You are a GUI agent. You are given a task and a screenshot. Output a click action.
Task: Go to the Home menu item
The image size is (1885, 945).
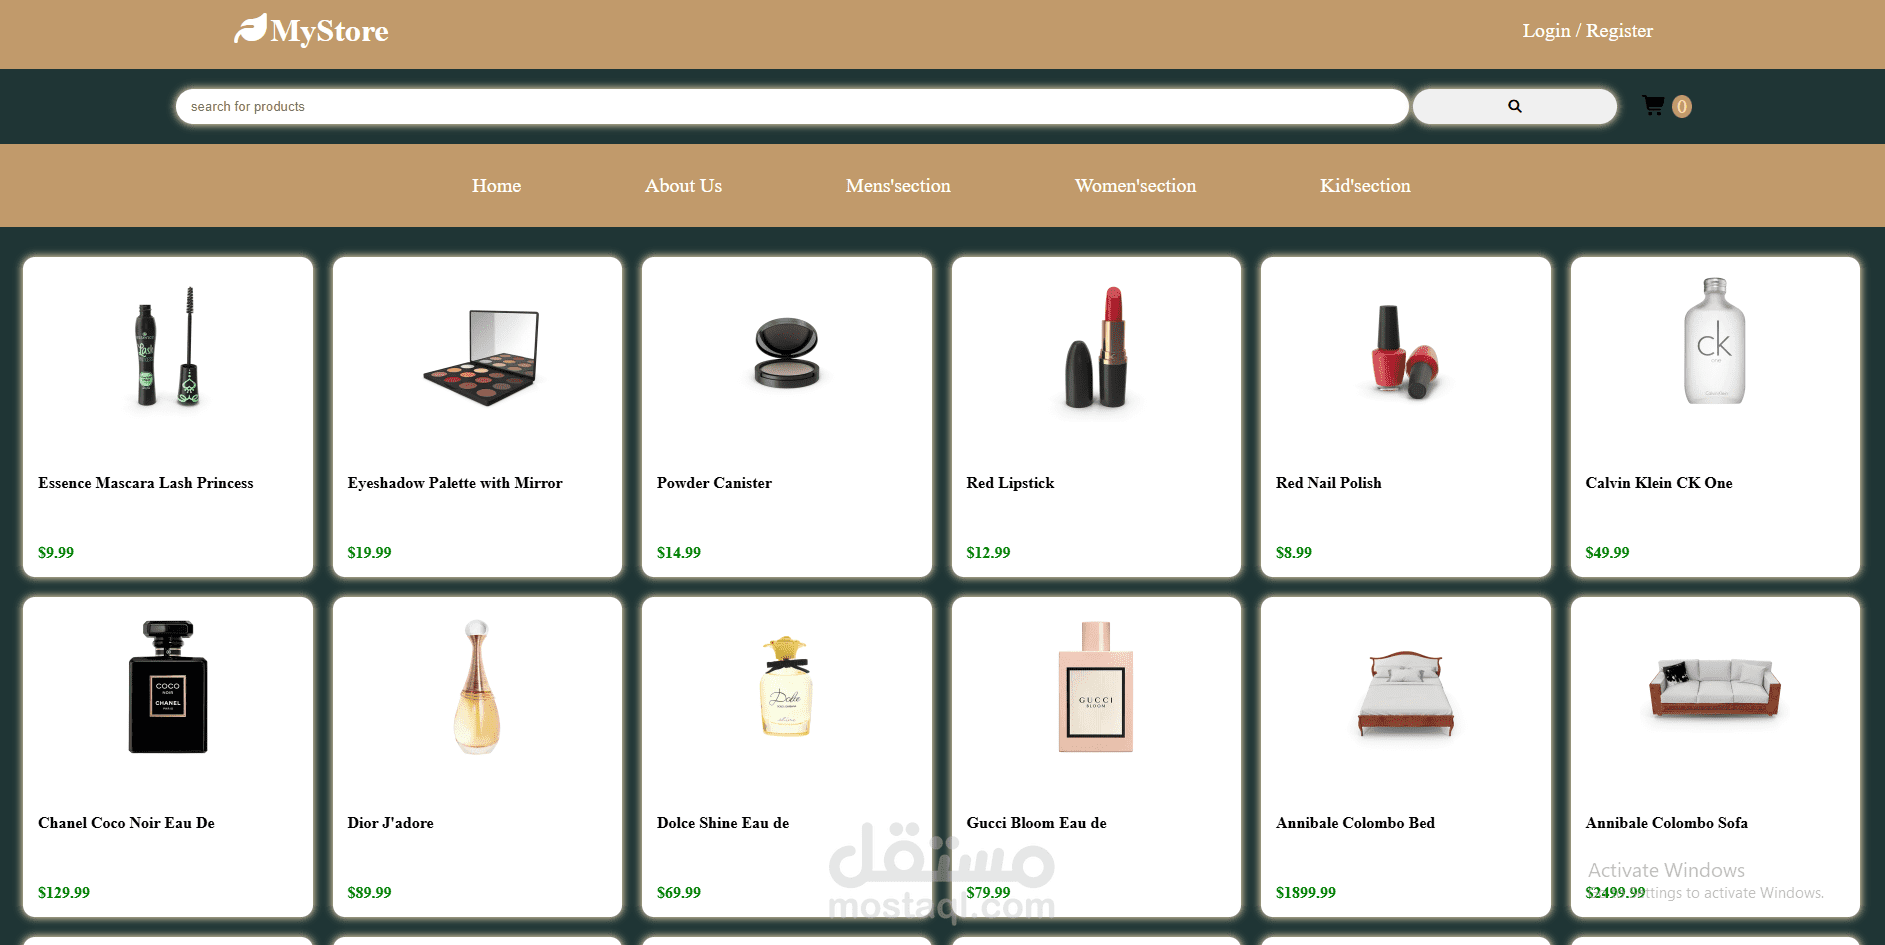coord(496,186)
